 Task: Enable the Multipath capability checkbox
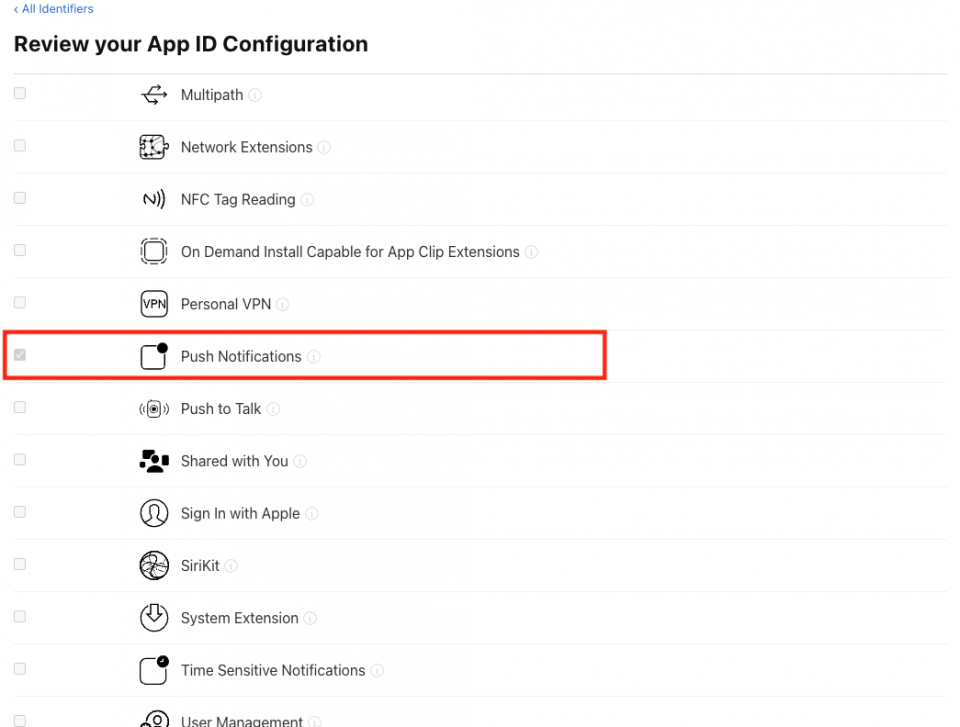coord(19,93)
